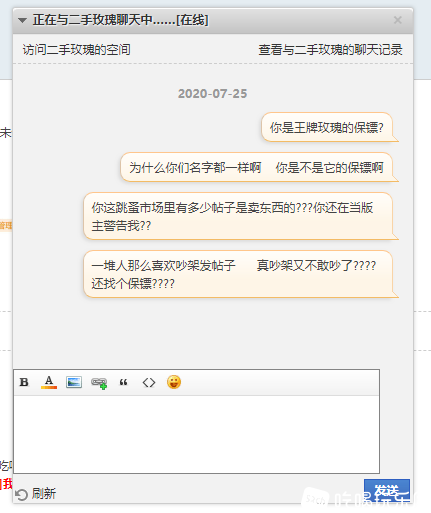Toggle bold text formatting

24,382
